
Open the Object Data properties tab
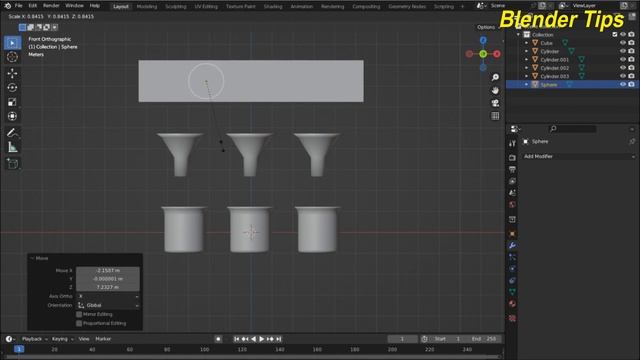click(512, 292)
